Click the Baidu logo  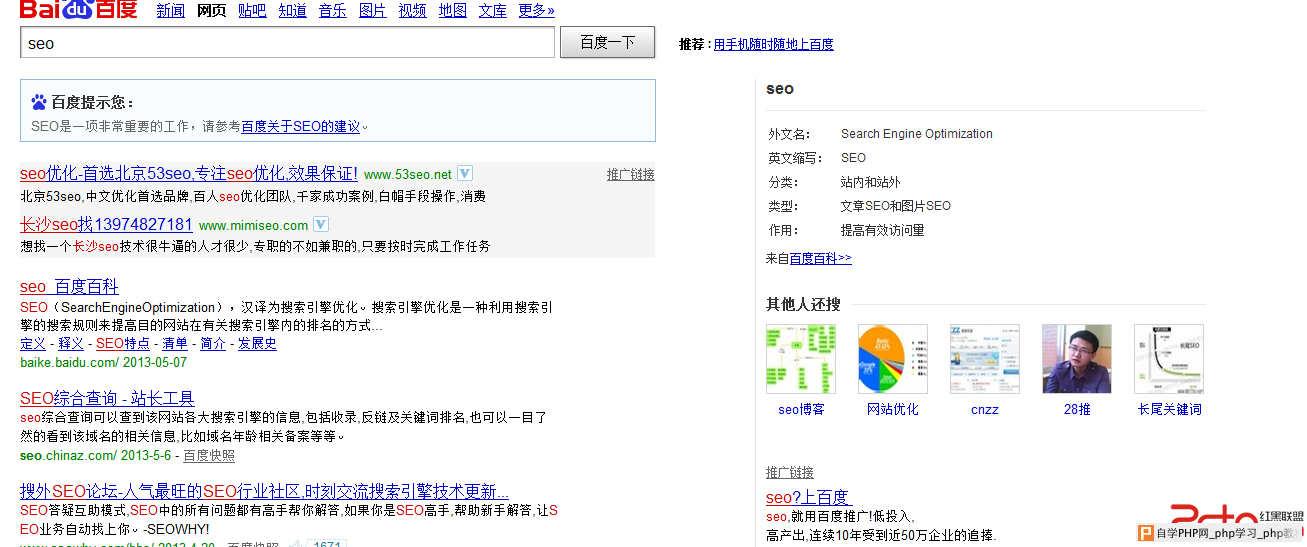click(x=78, y=10)
